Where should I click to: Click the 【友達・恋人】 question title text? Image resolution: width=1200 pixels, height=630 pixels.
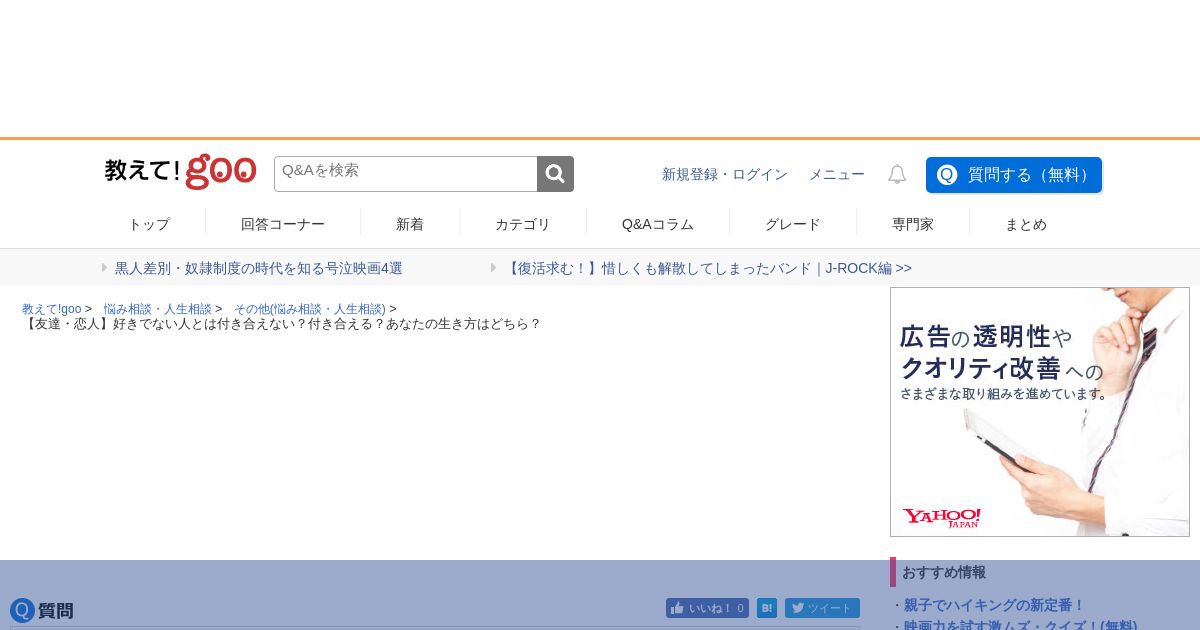pos(282,324)
